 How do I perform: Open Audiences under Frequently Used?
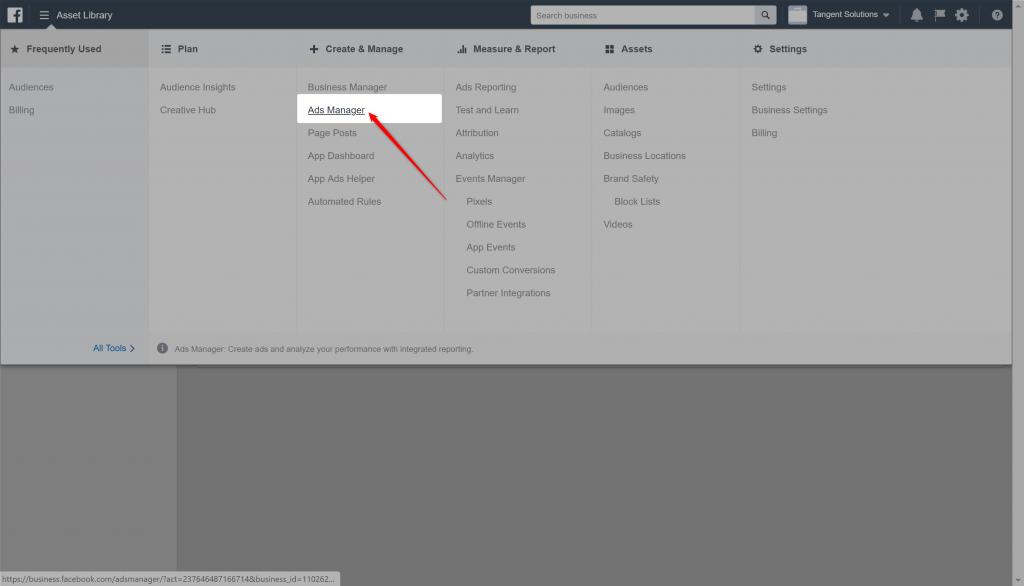point(31,87)
